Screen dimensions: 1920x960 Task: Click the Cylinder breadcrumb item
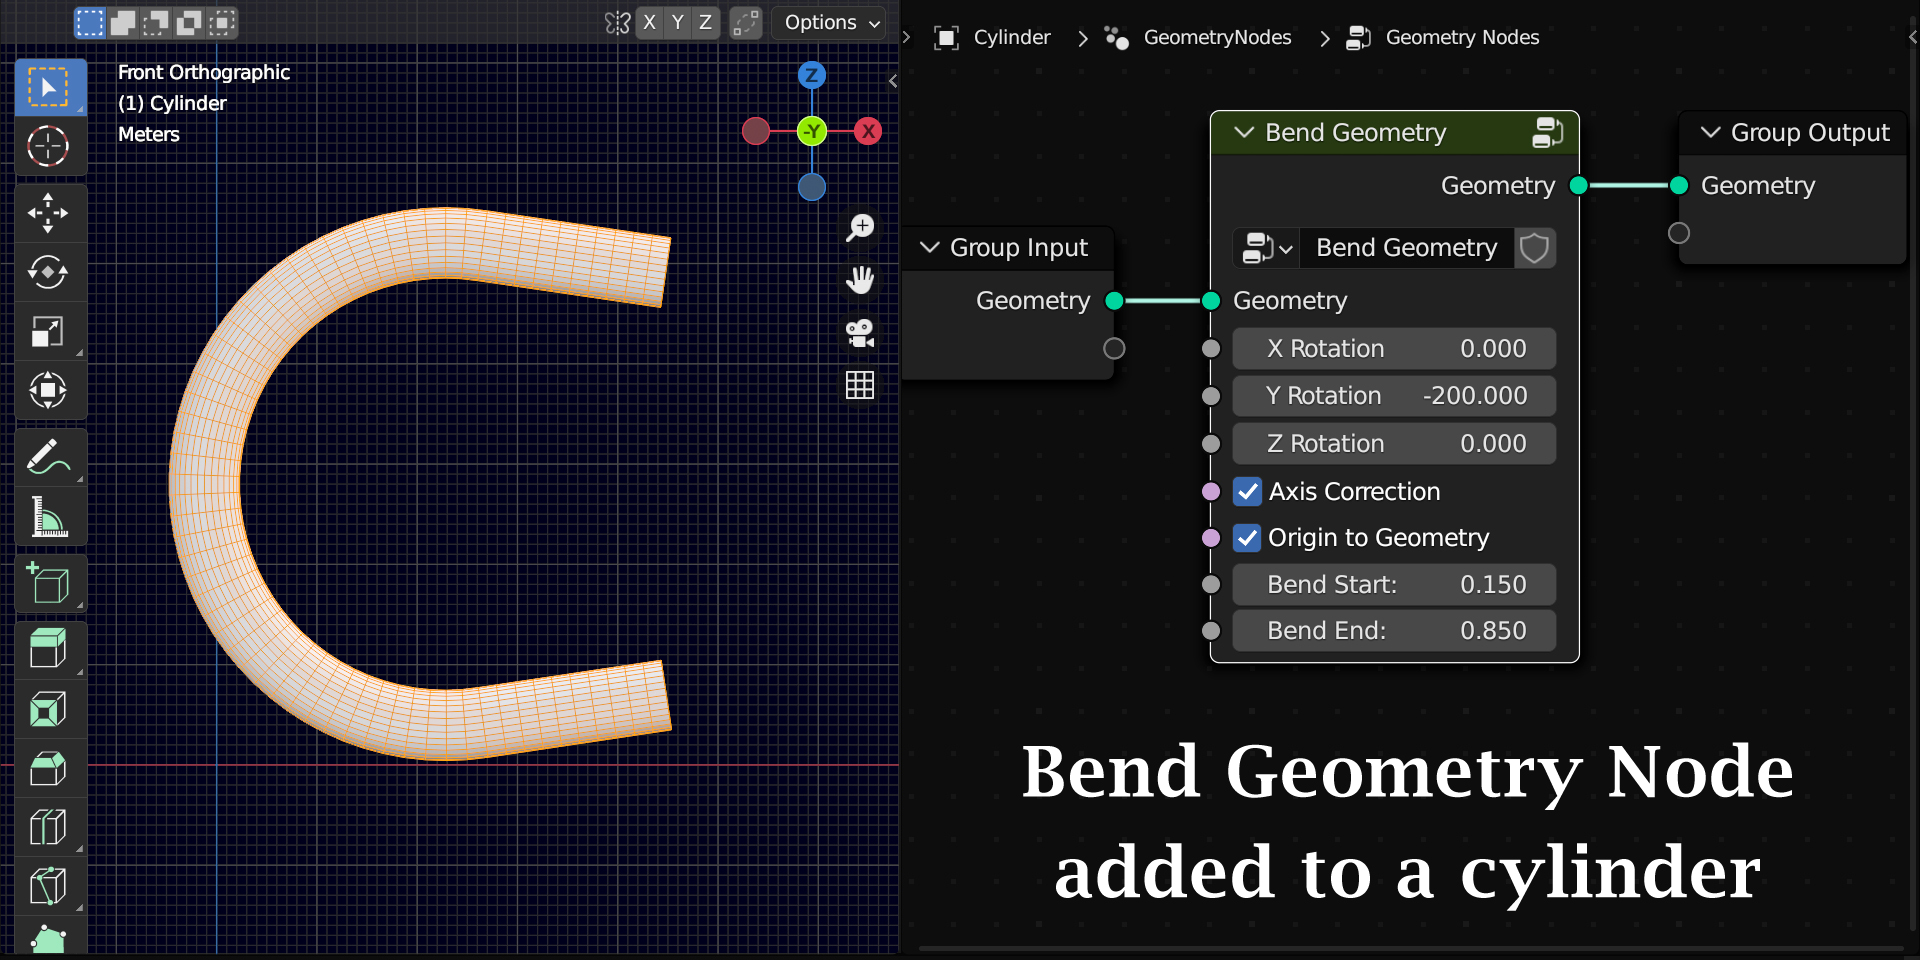[x=1012, y=37]
